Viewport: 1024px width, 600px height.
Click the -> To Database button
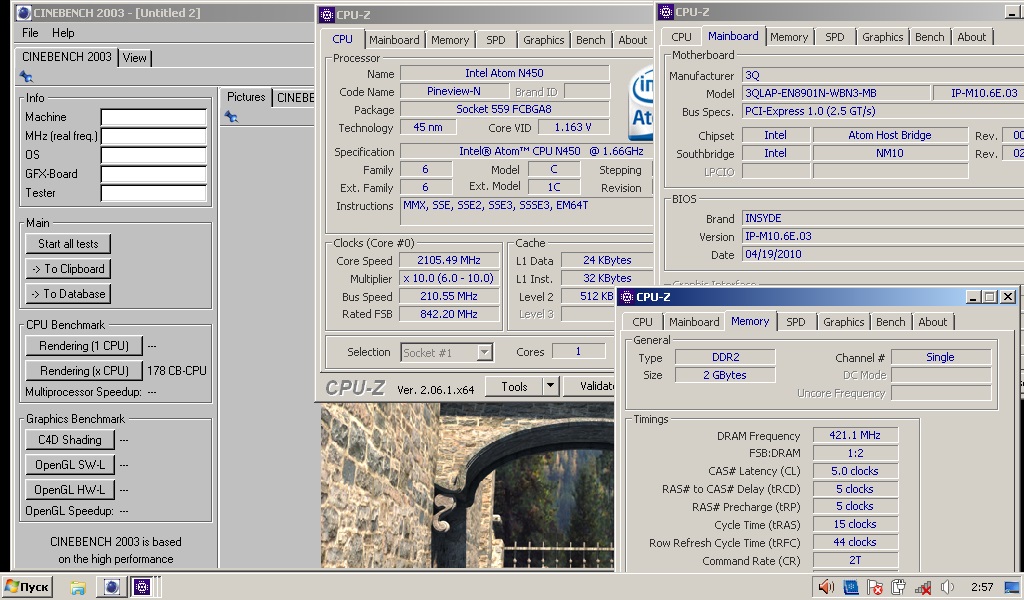tap(68, 294)
